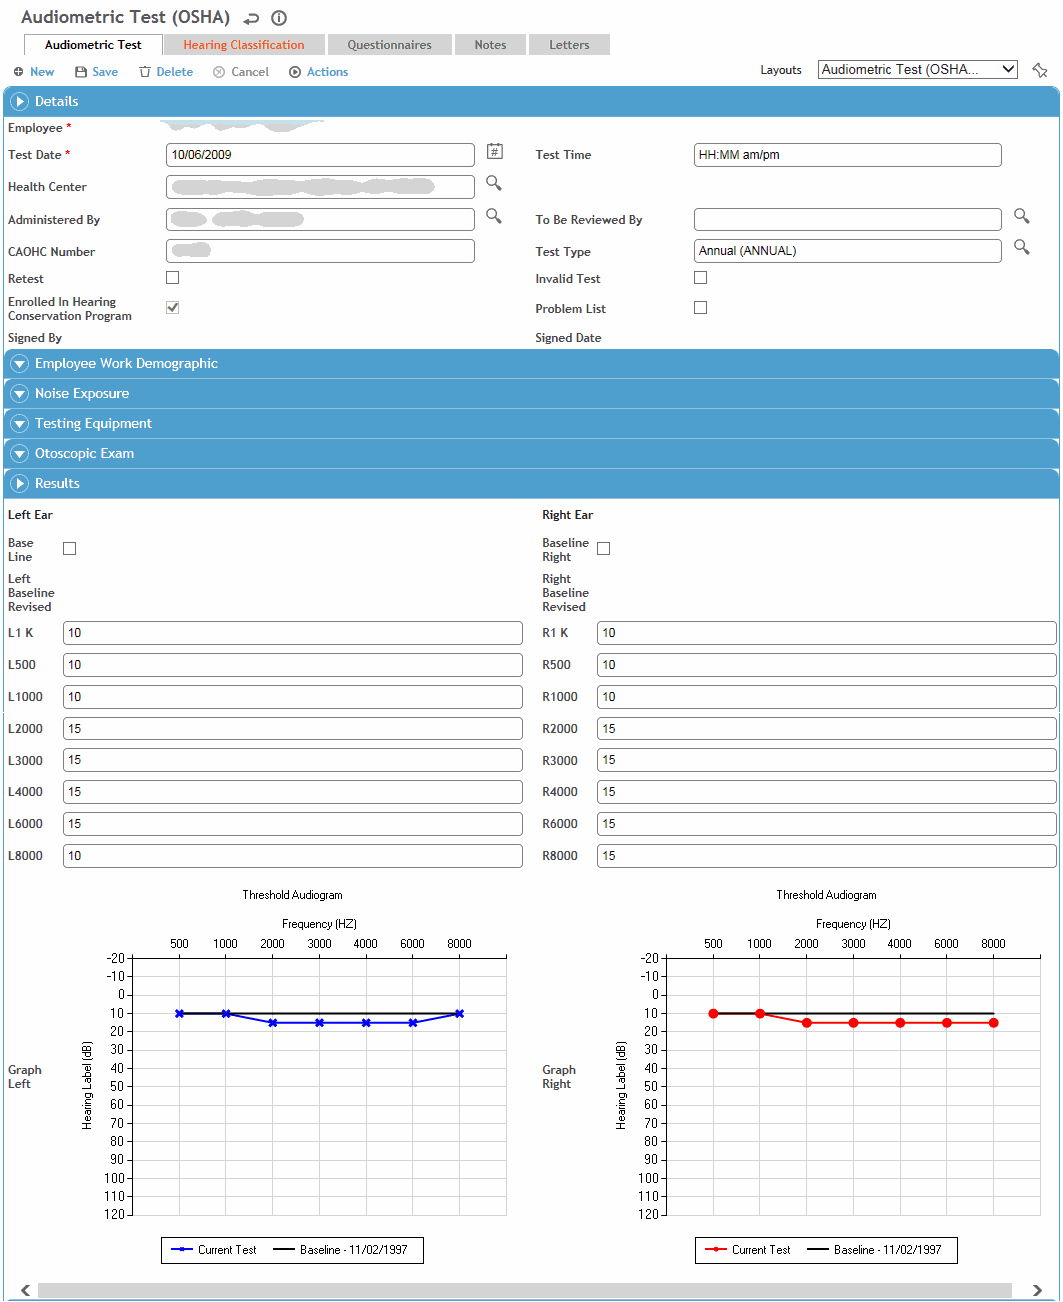The width and height of the screenshot is (1063, 1302).
Task: Click the Delete trash icon
Action: 145,72
